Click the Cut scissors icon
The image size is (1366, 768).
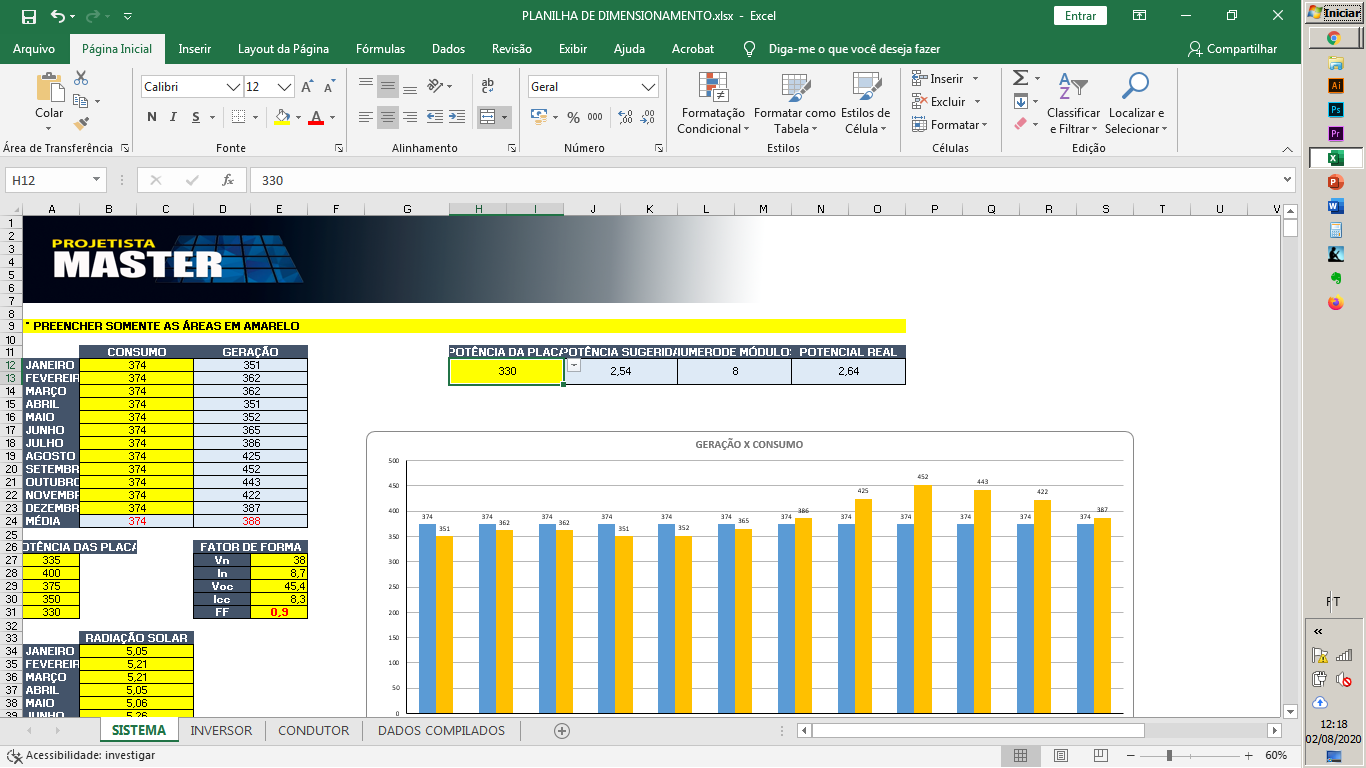coord(81,78)
